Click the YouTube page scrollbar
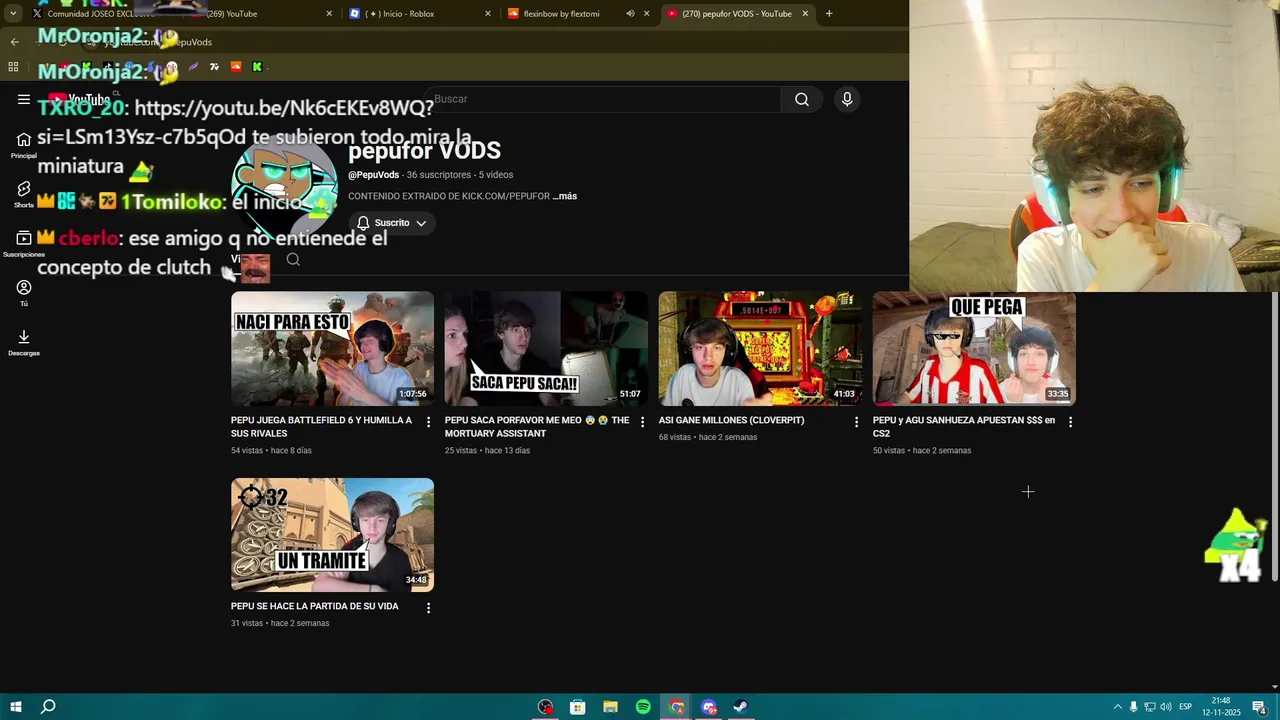The width and height of the screenshot is (1280, 720). tap(1274, 437)
